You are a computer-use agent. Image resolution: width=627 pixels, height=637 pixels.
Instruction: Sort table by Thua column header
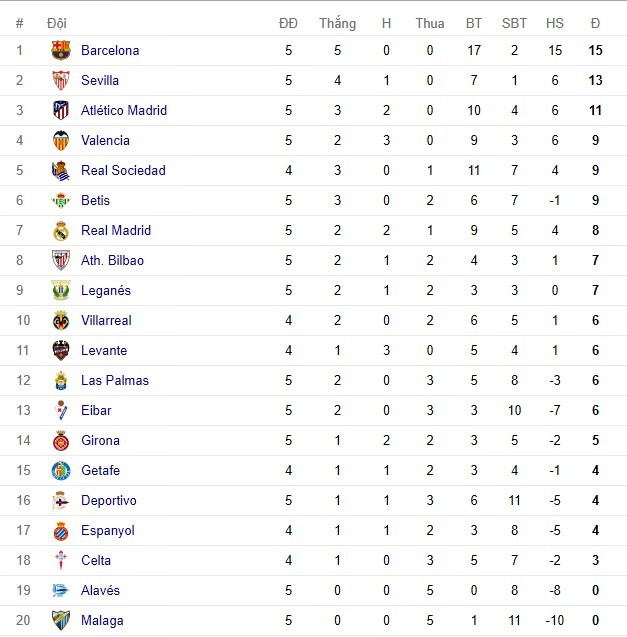tap(430, 23)
